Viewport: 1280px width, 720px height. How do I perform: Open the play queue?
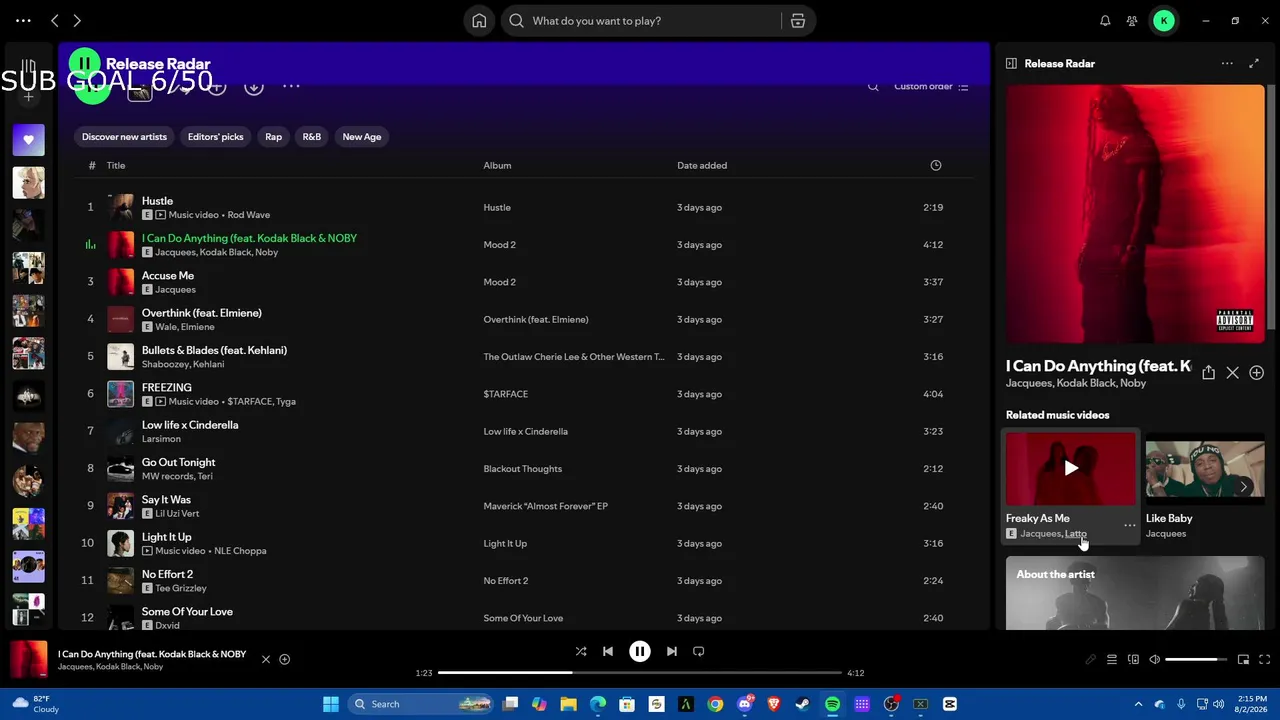[1112, 660]
